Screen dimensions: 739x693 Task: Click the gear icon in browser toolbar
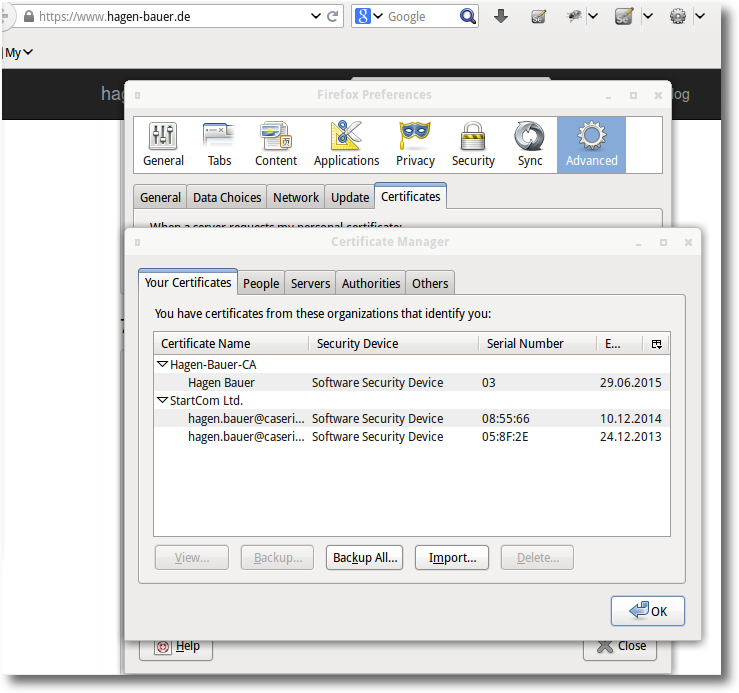tap(678, 16)
